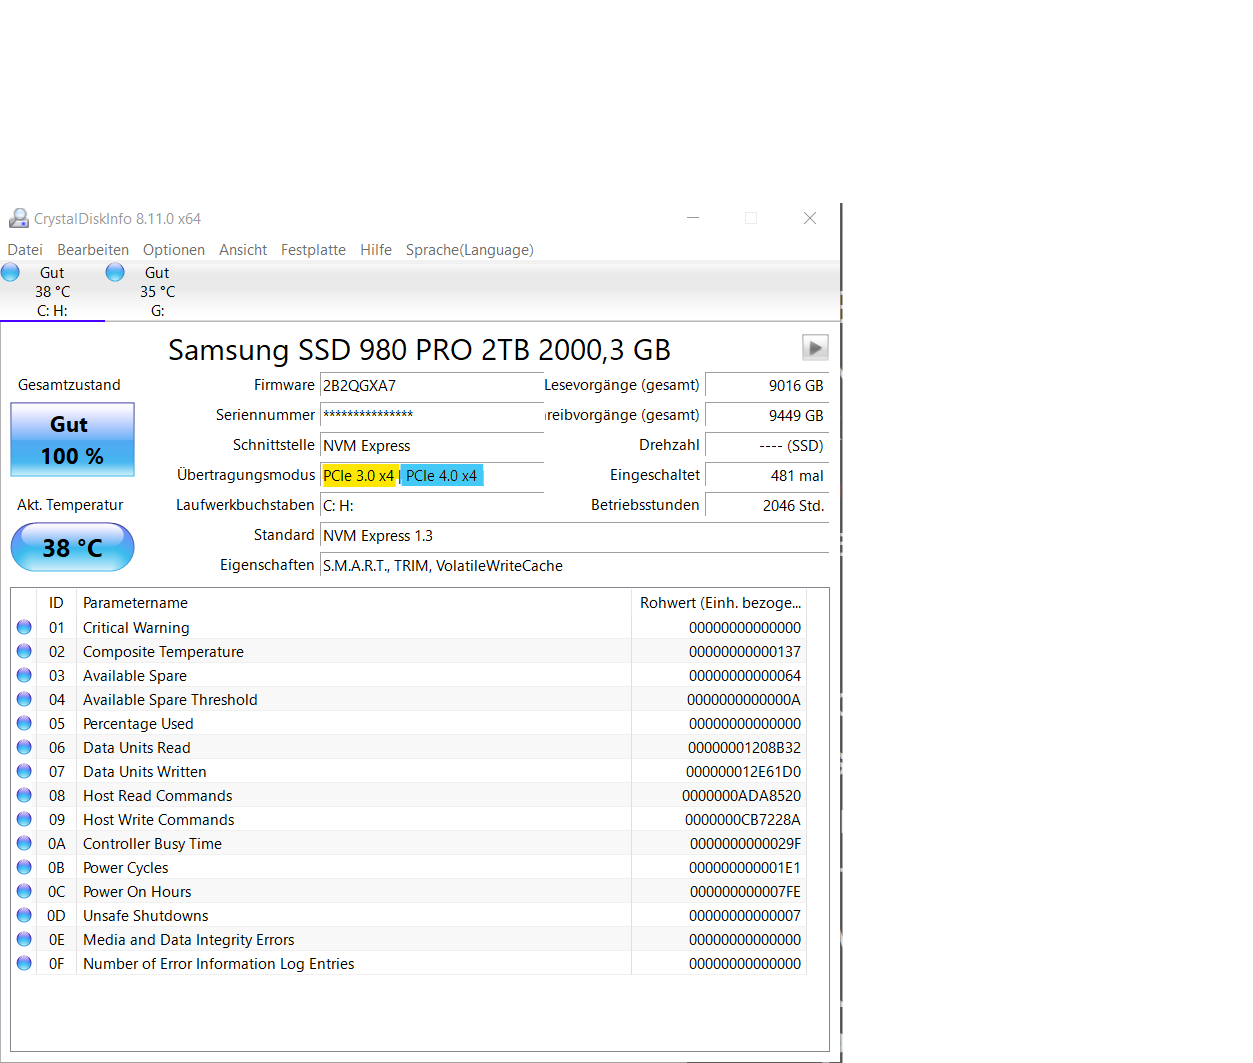Click the Rohwert column header
Viewport: 1253px width, 1063px height.
[719, 603]
